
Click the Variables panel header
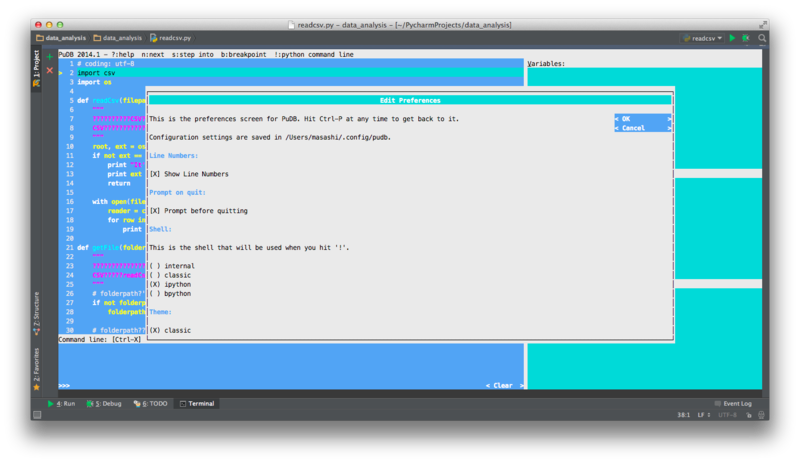point(546,64)
